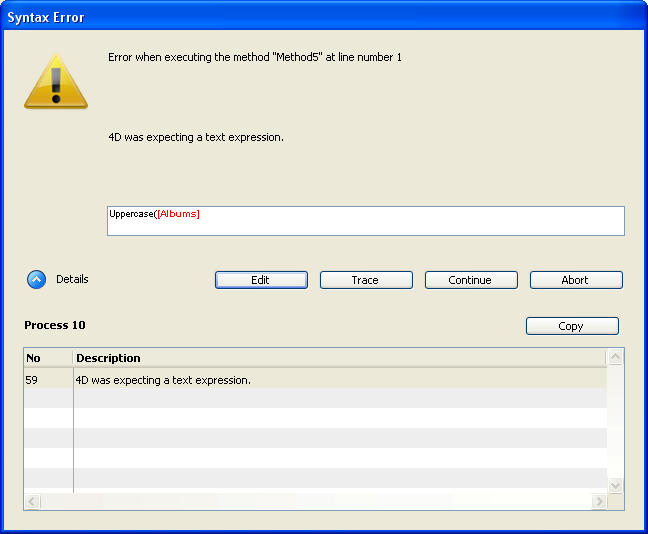Image resolution: width=648 pixels, height=534 pixels.
Task: Collapse the Details section using the blue chevron
Action: (x=36, y=280)
